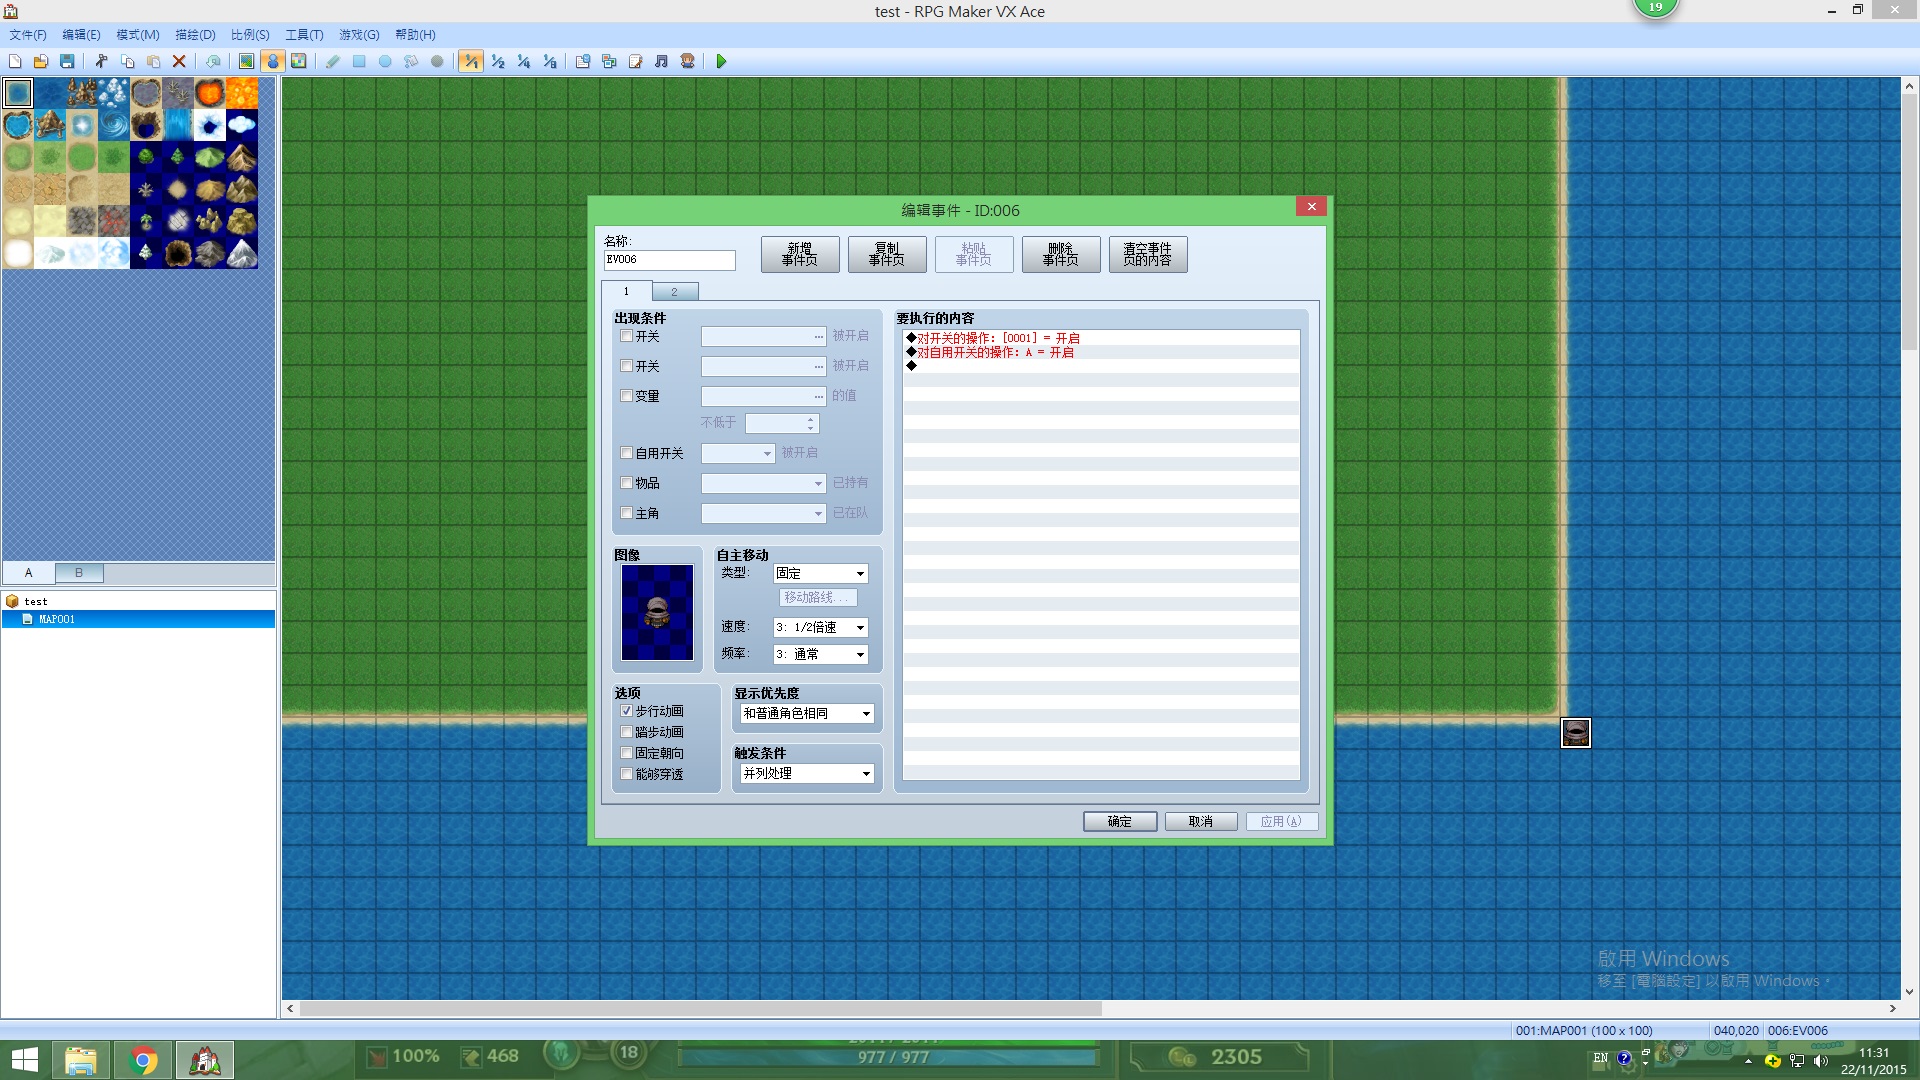1920x1080 pixels.
Task: Open the 速度 dropdown
Action: pyautogui.click(x=820, y=628)
